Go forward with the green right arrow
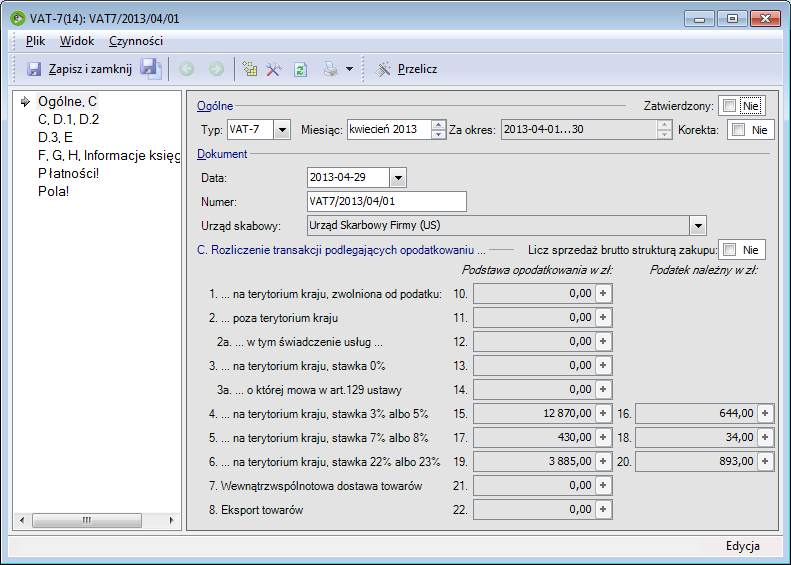Viewport: 791px width, 565px height. [x=216, y=69]
